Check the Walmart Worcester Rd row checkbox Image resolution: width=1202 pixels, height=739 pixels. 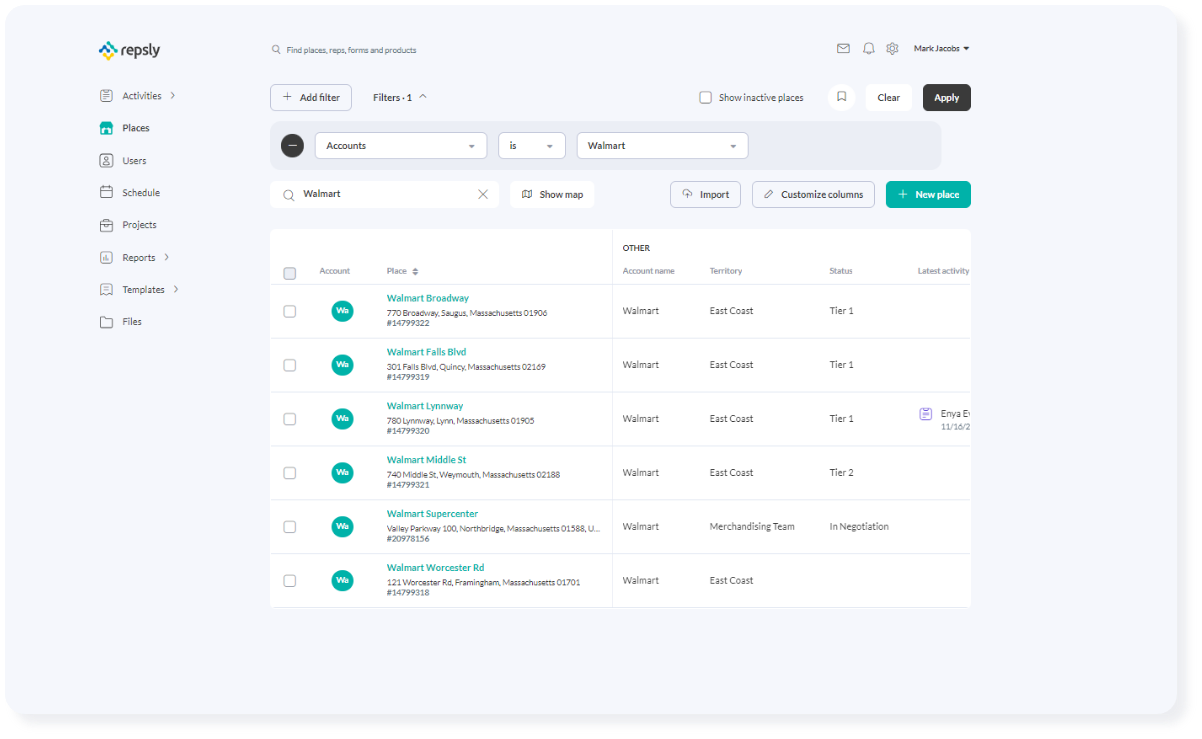(290, 580)
